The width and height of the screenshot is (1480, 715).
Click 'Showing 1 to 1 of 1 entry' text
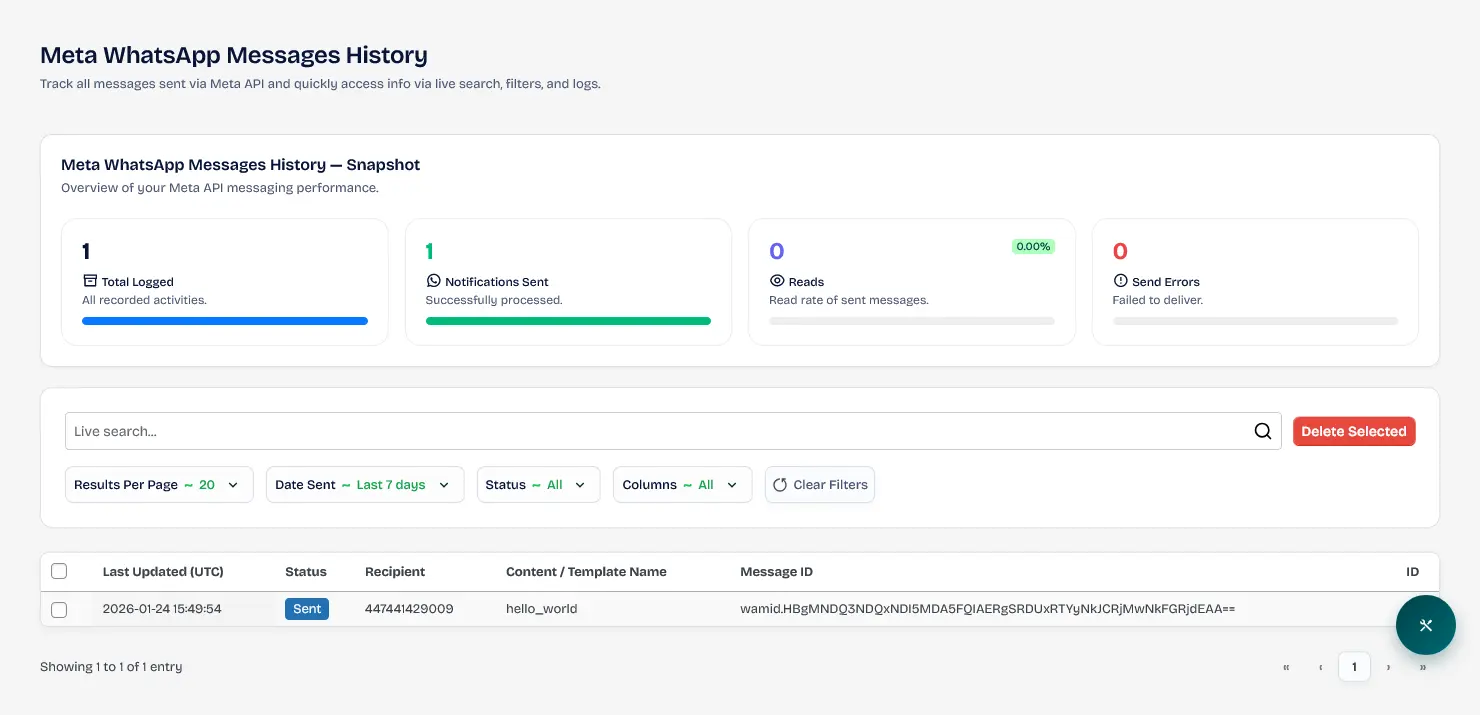coord(111,667)
